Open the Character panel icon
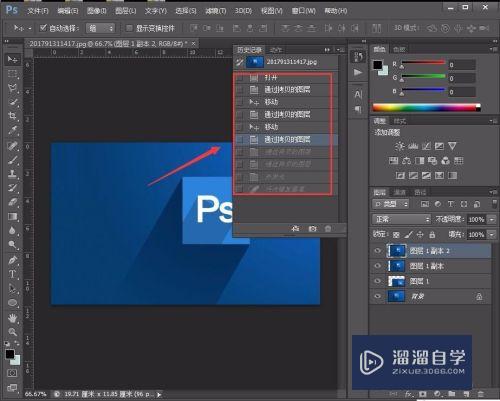The width and height of the screenshot is (500, 401). [358, 94]
